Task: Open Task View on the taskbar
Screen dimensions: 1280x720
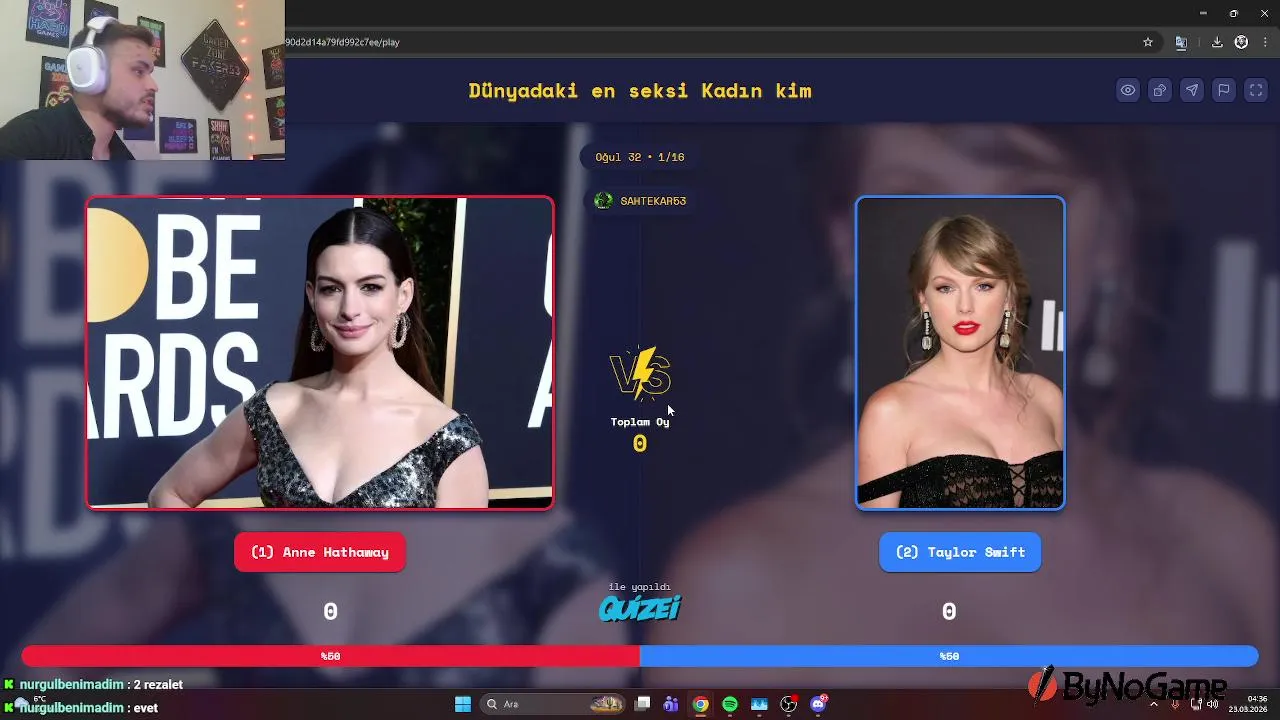Action: (643, 704)
